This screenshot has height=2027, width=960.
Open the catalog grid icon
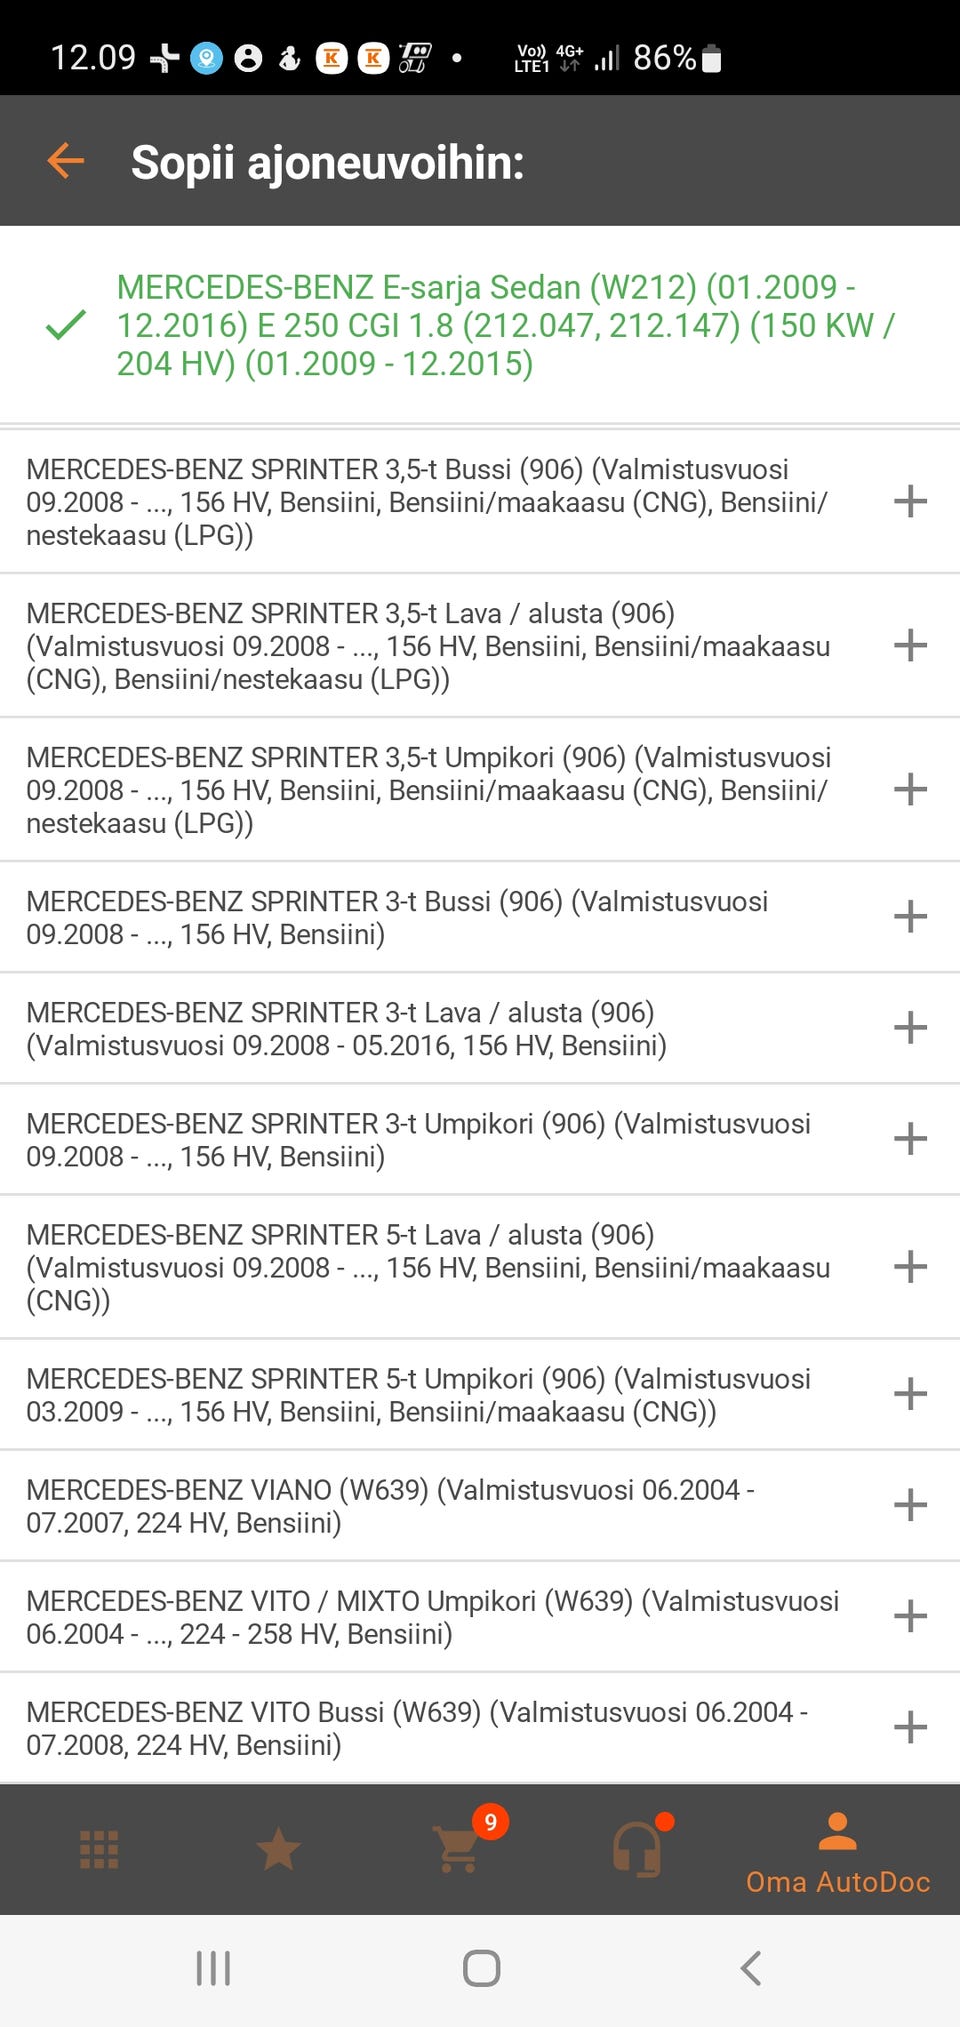99,1849
